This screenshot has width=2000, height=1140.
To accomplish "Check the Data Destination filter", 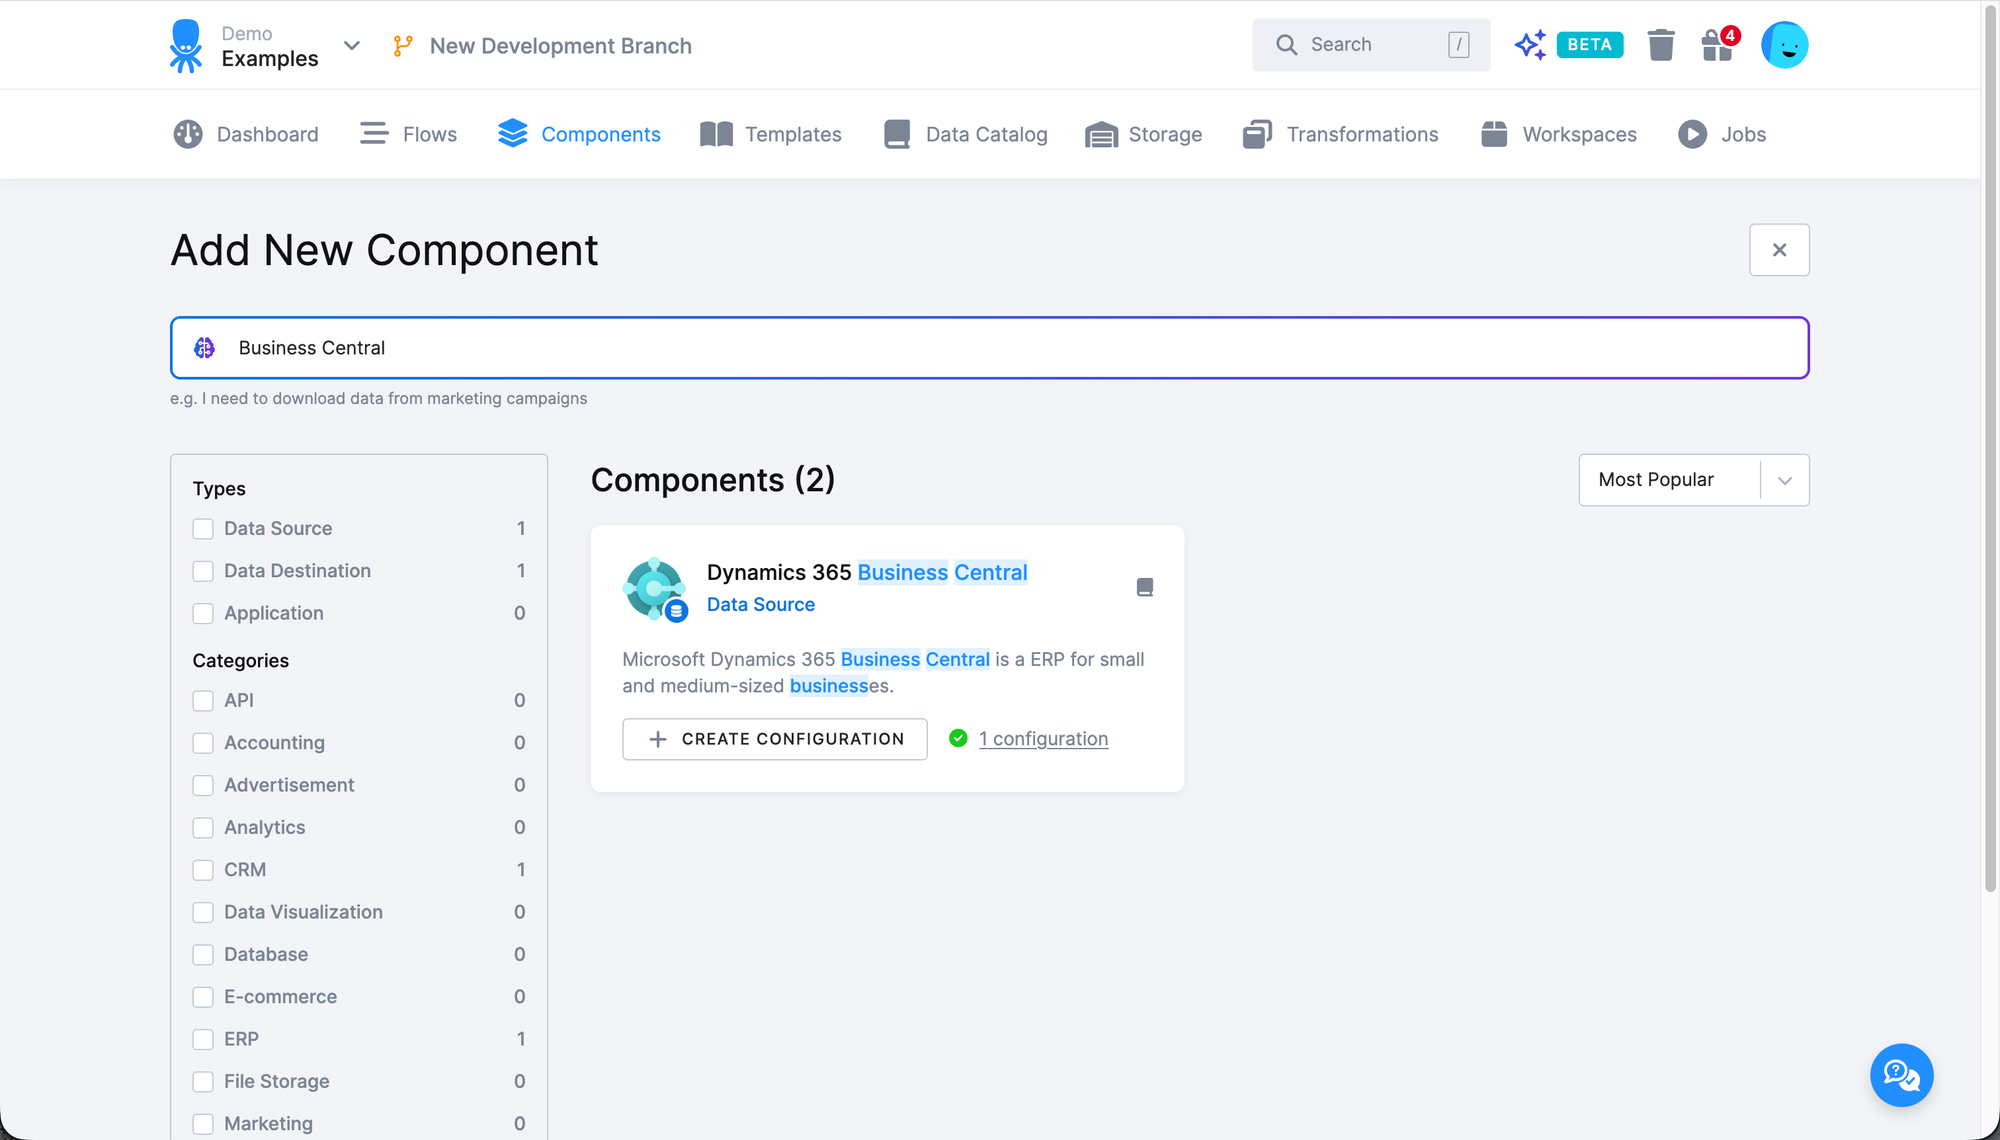I will click(203, 571).
